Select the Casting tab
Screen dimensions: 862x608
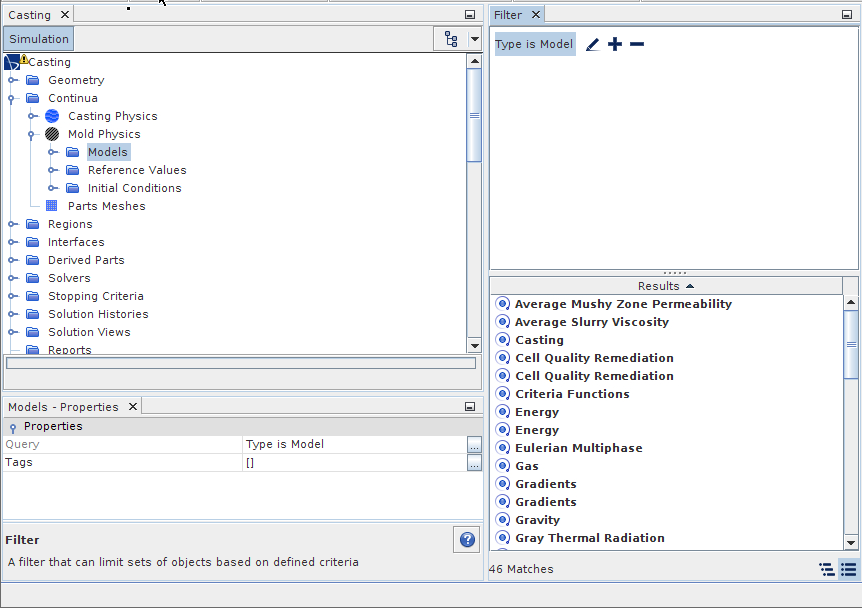(29, 15)
